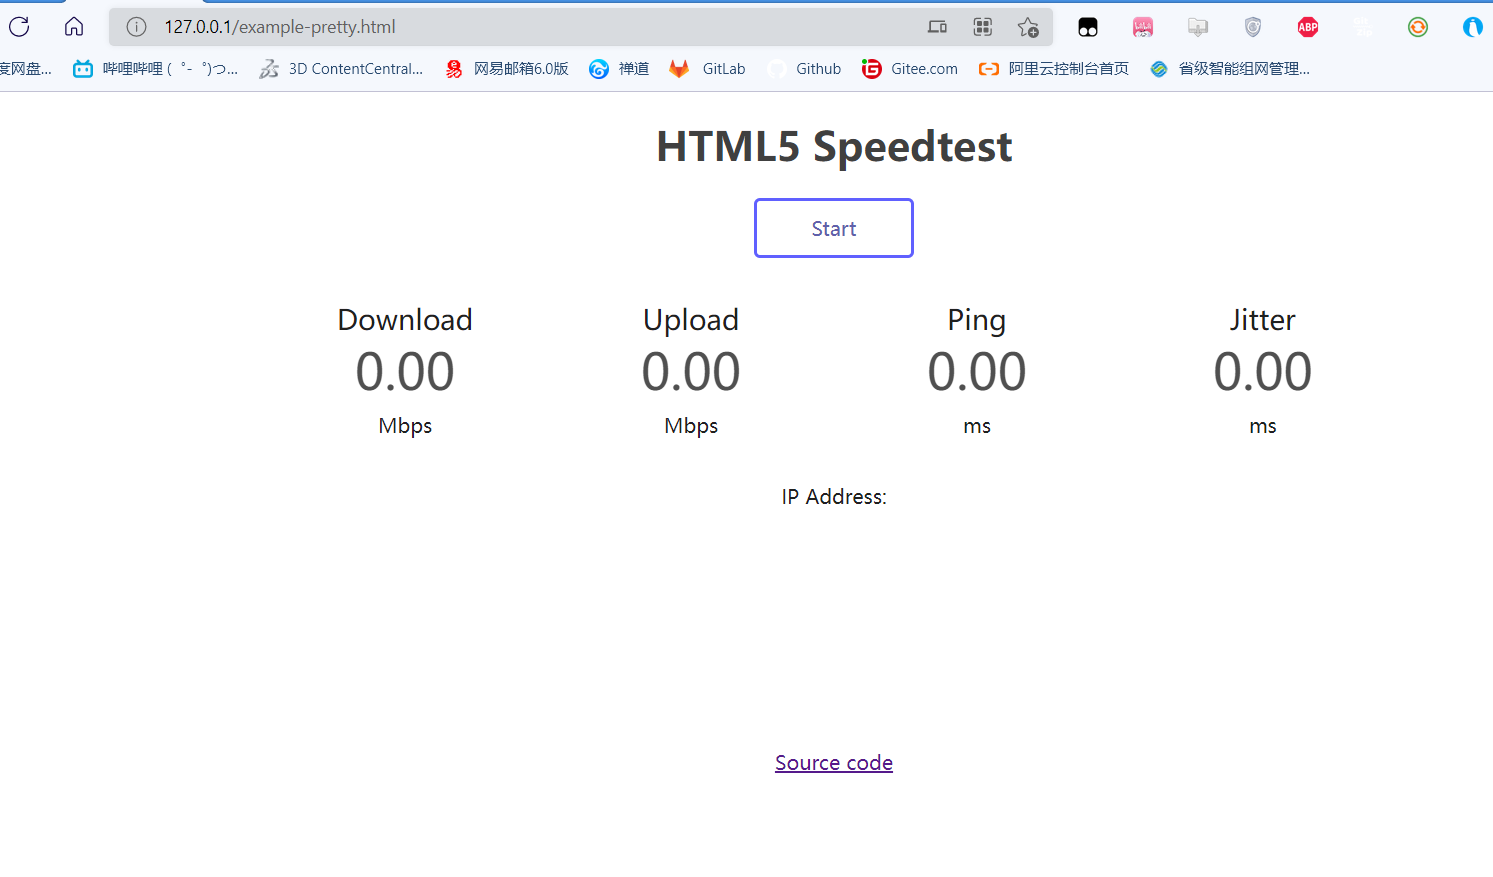1493x877 pixels.
Task: Reload the page with the refresh icon
Action: (x=19, y=27)
